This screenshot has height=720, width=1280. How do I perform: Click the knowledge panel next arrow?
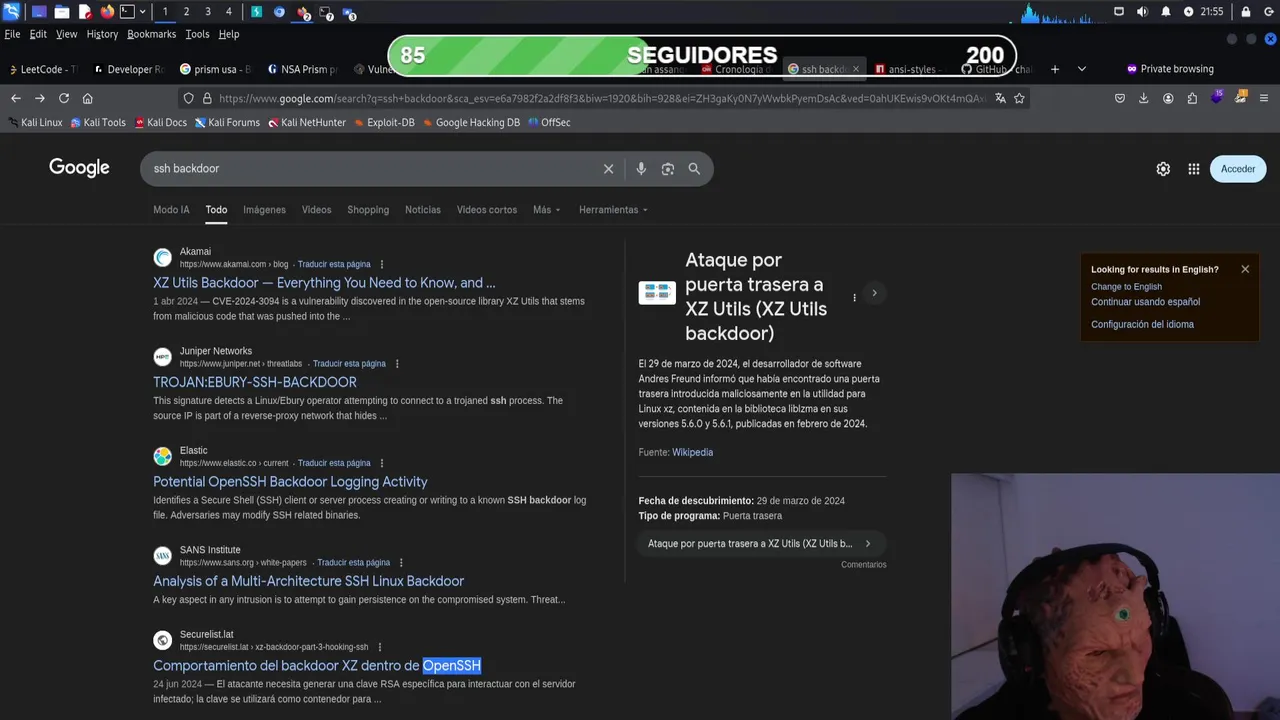874,293
